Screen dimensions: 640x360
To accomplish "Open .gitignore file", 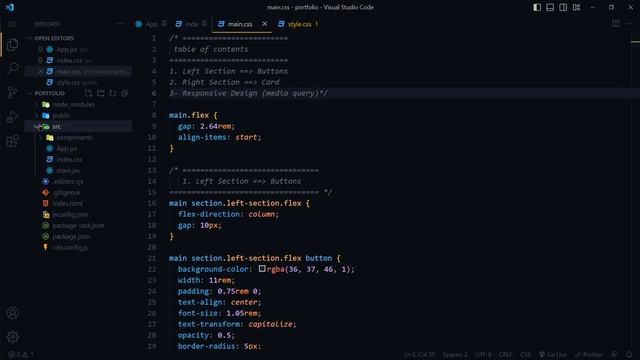I will click(x=67, y=193).
